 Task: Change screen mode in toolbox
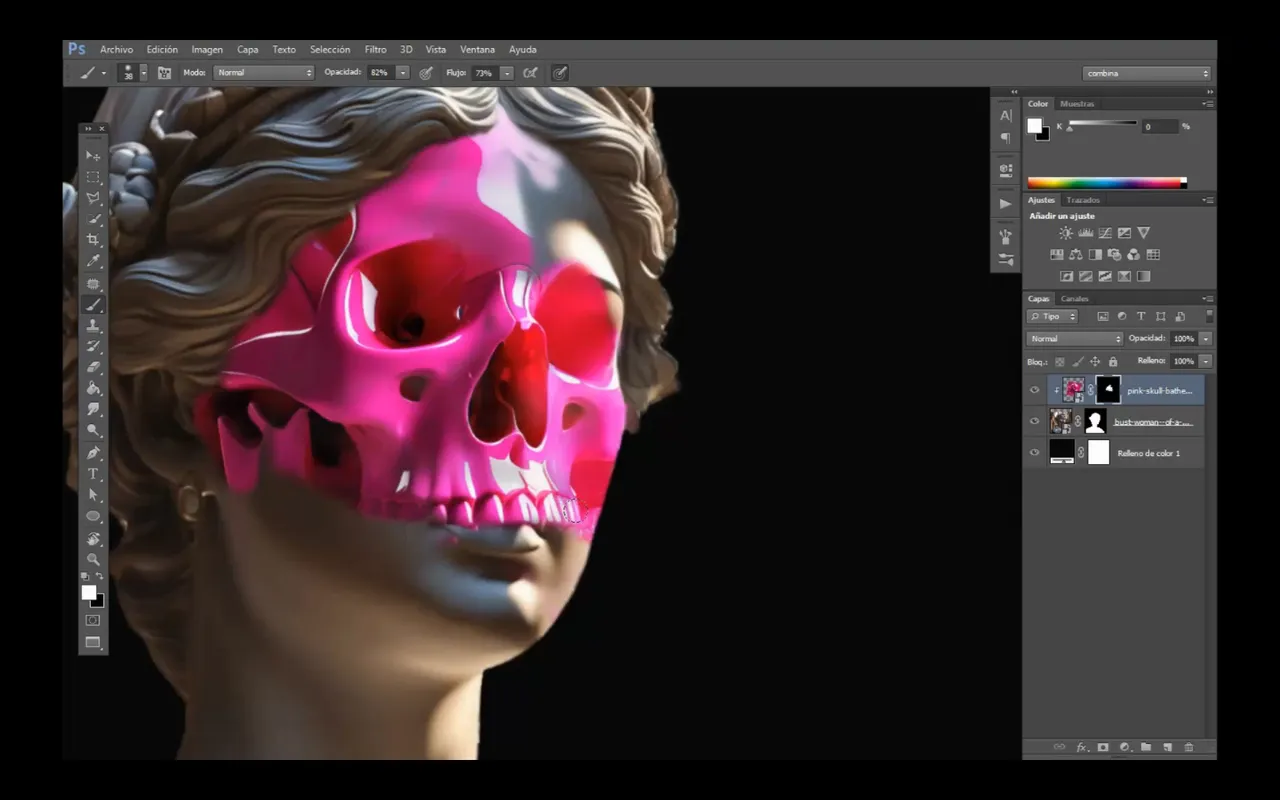93,643
